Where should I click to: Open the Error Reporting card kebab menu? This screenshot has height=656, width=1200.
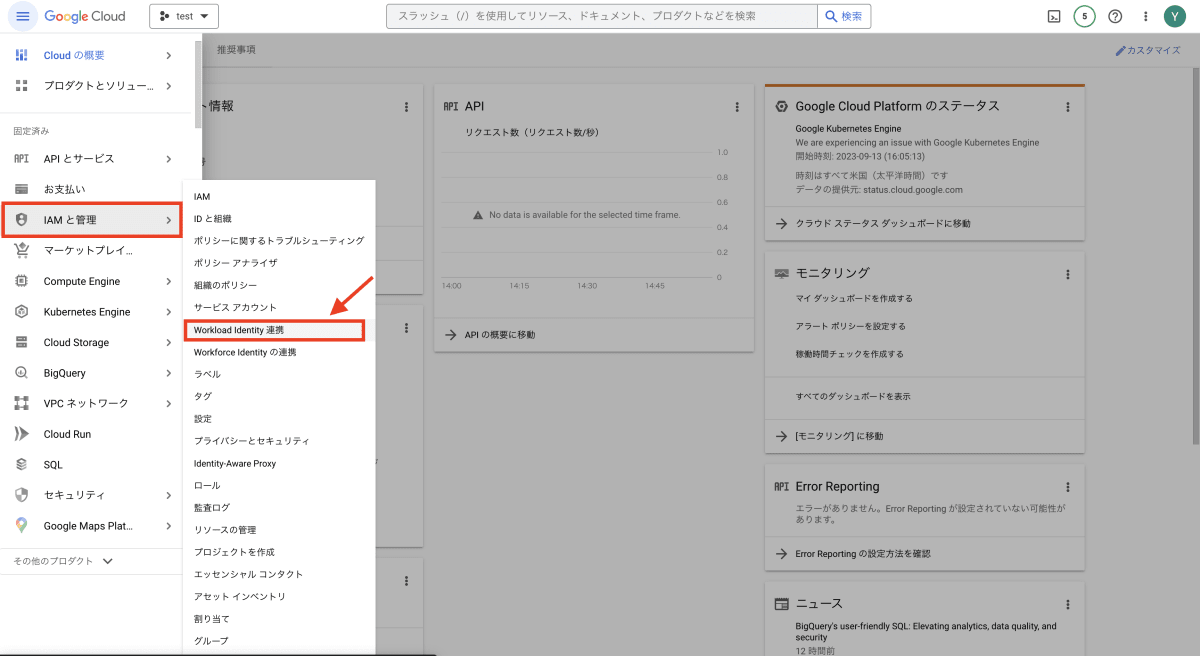pyautogui.click(x=1067, y=487)
